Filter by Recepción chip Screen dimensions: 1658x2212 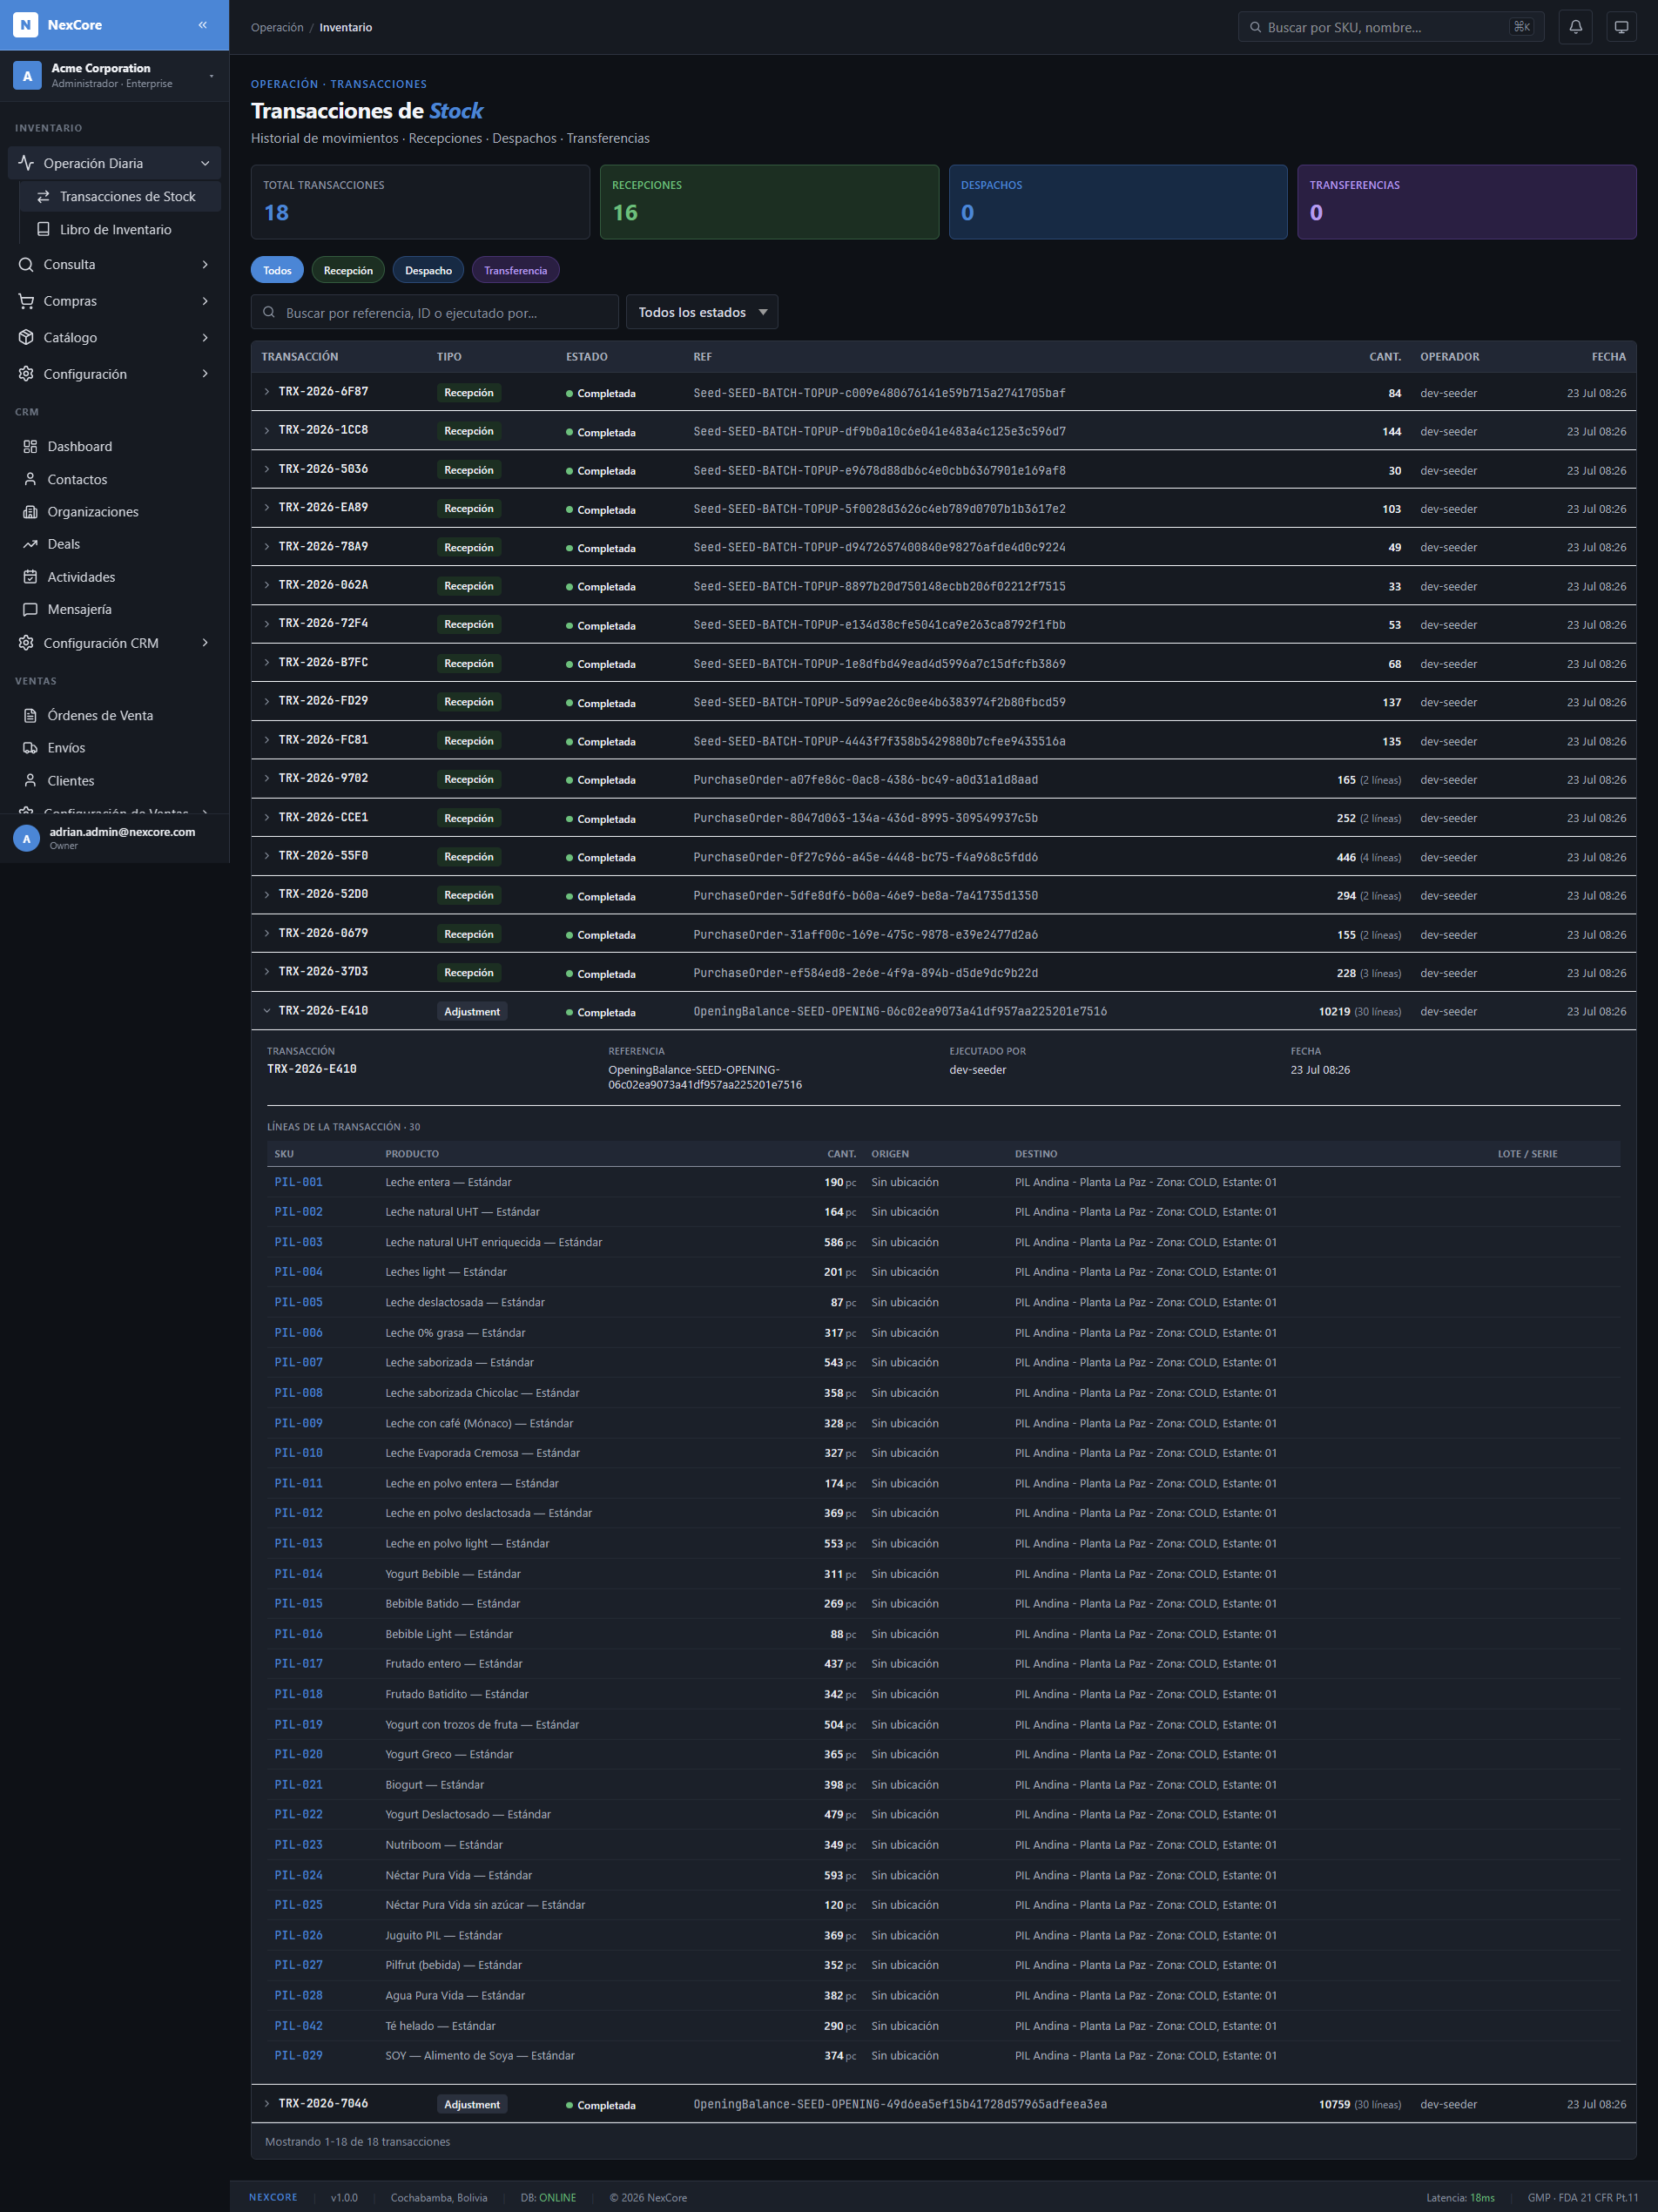pyautogui.click(x=348, y=270)
